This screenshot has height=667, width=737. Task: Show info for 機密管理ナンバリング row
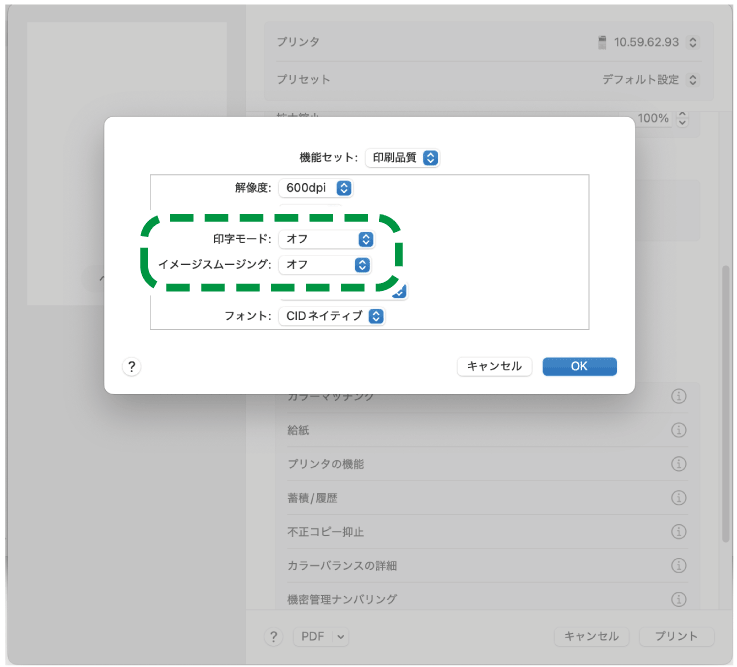[679, 599]
